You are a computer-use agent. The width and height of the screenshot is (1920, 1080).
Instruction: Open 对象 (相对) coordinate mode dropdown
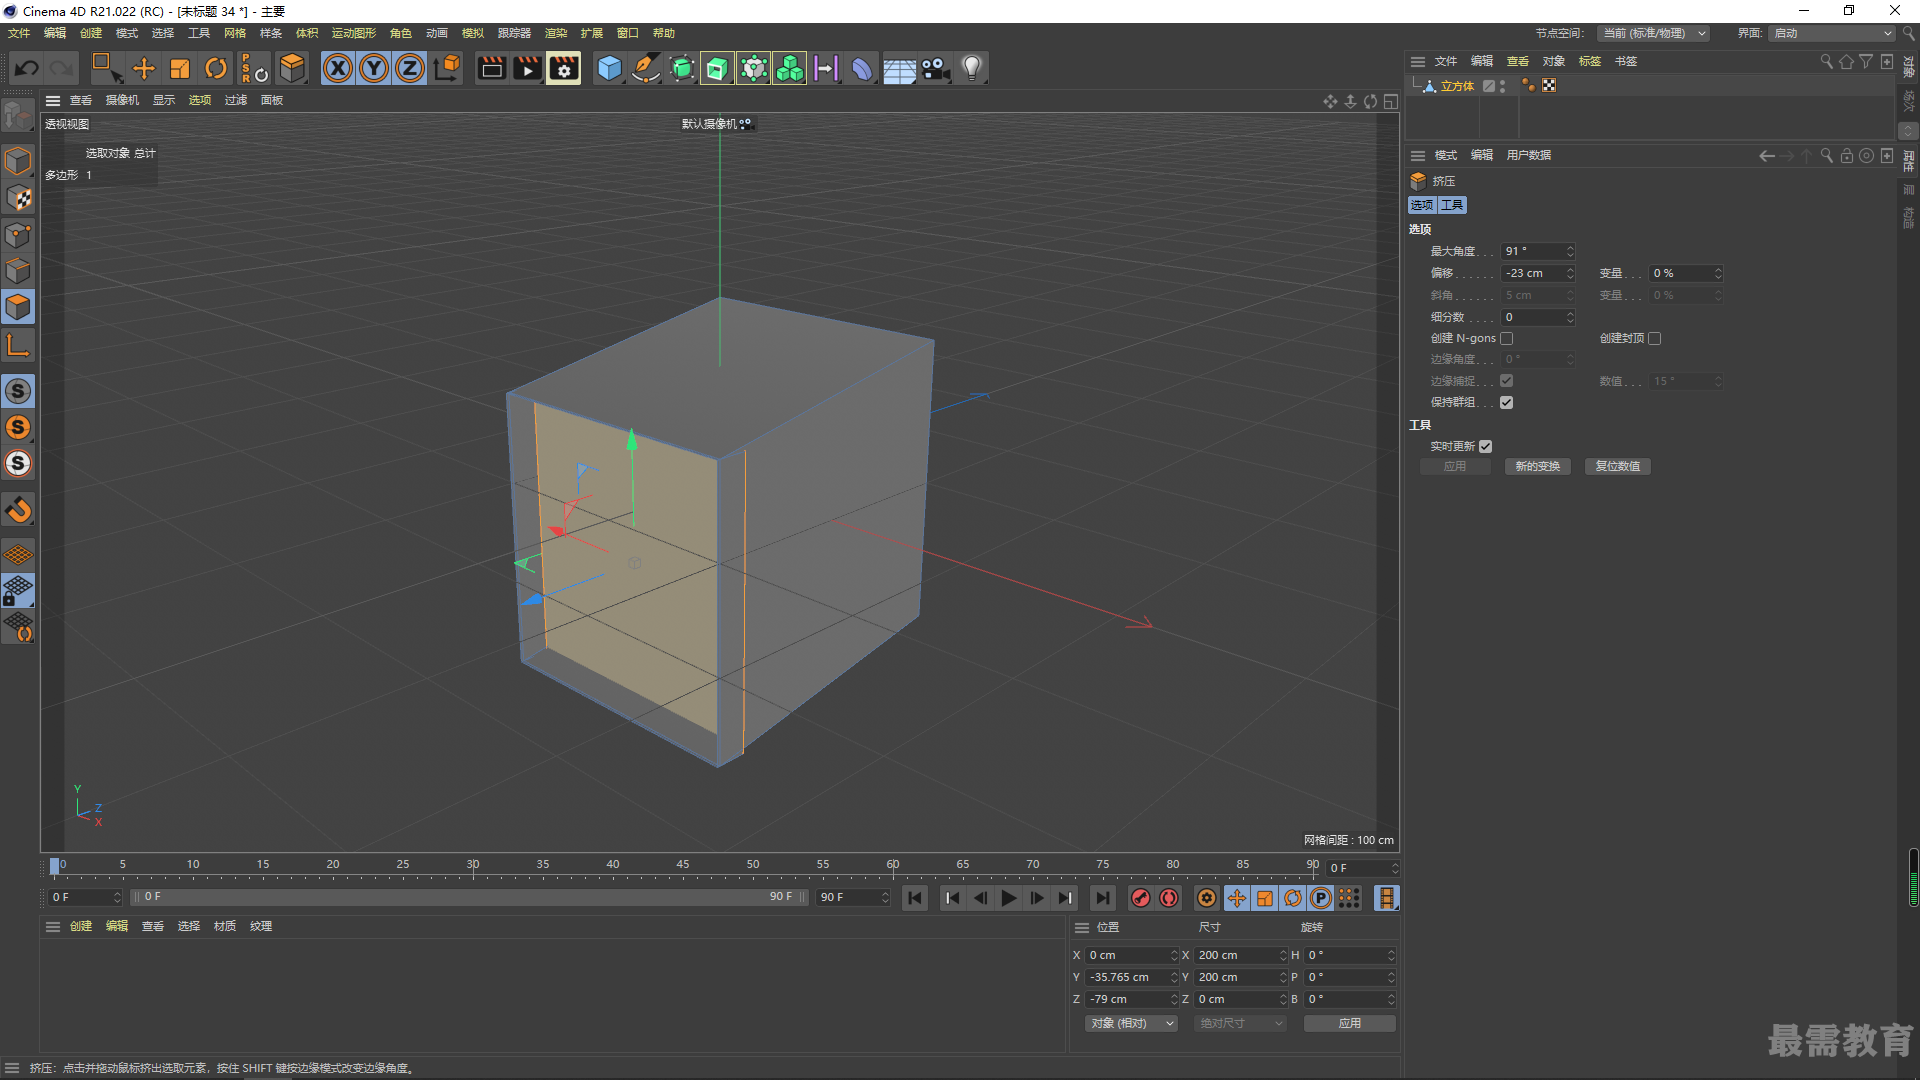coord(1131,1023)
